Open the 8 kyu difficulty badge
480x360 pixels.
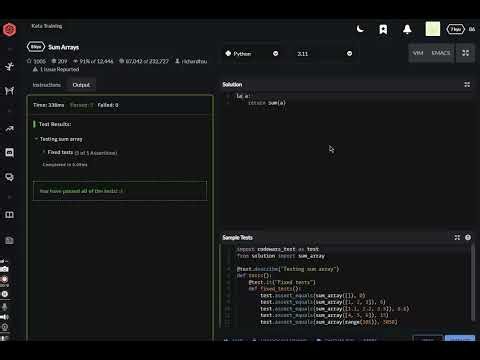pyautogui.click(x=36, y=47)
